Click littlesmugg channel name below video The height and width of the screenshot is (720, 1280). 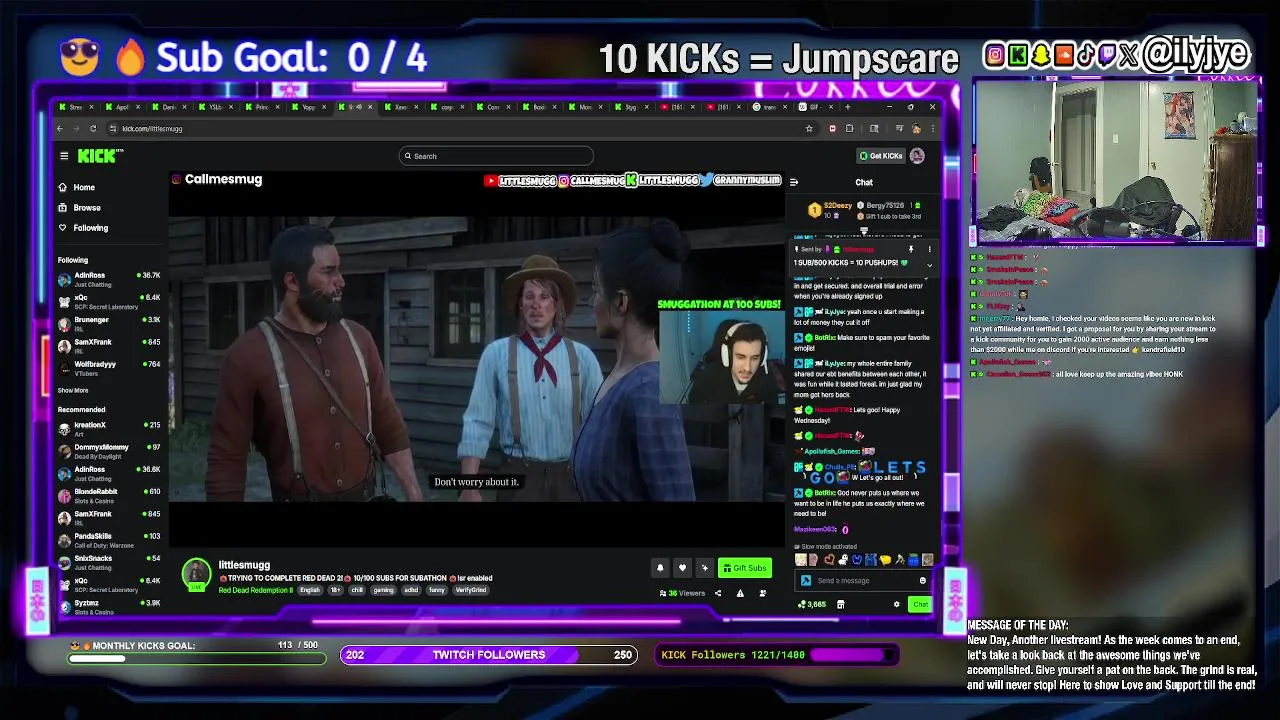click(x=244, y=565)
